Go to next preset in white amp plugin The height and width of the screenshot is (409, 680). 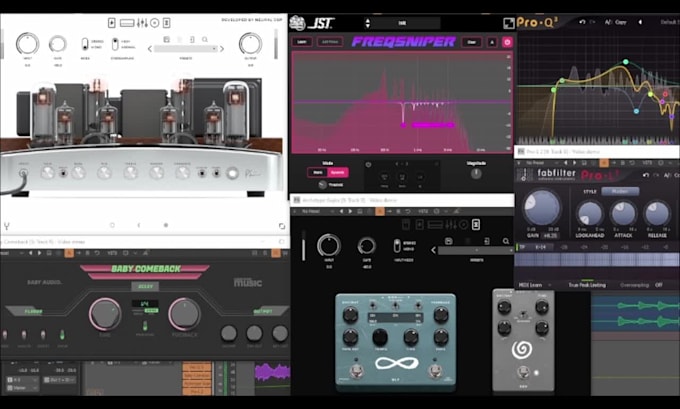coord(222,49)
